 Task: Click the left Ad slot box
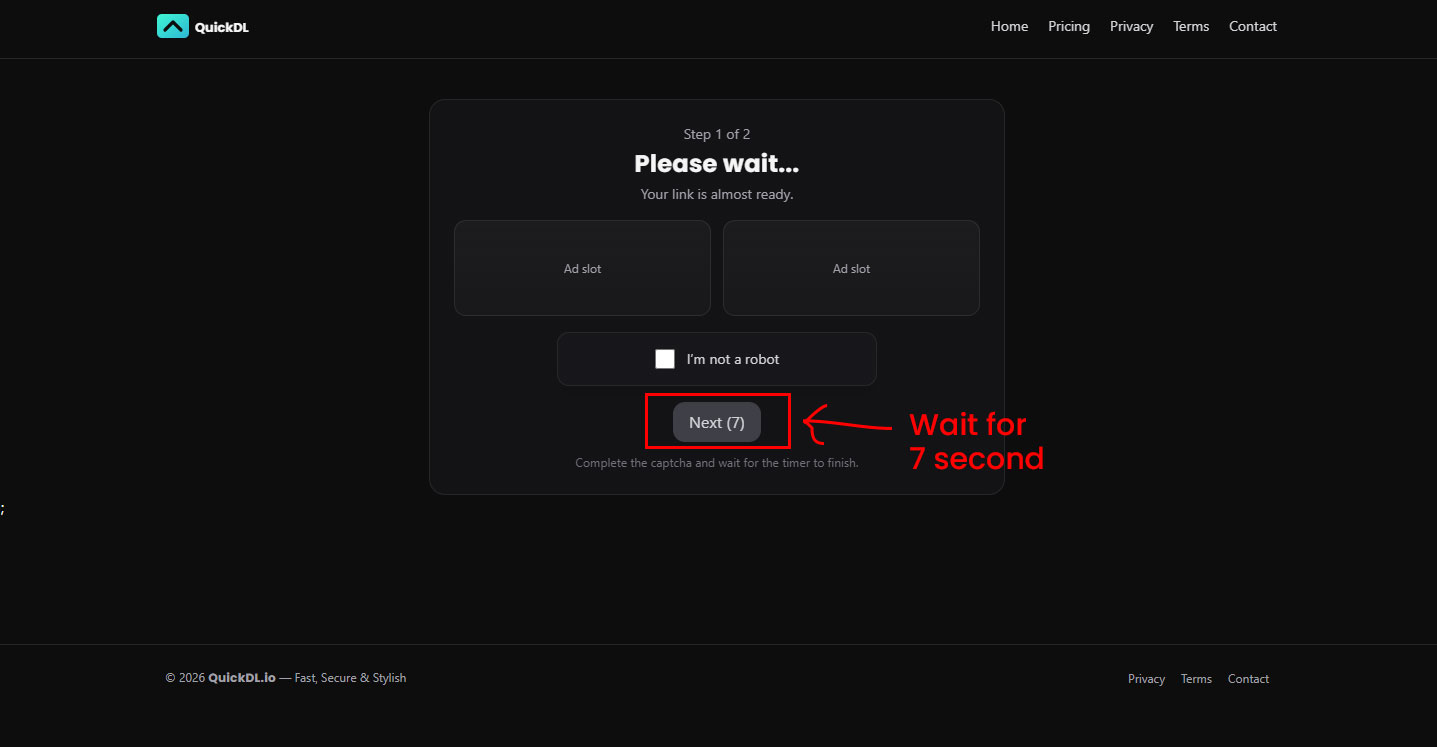click(582, 268)
